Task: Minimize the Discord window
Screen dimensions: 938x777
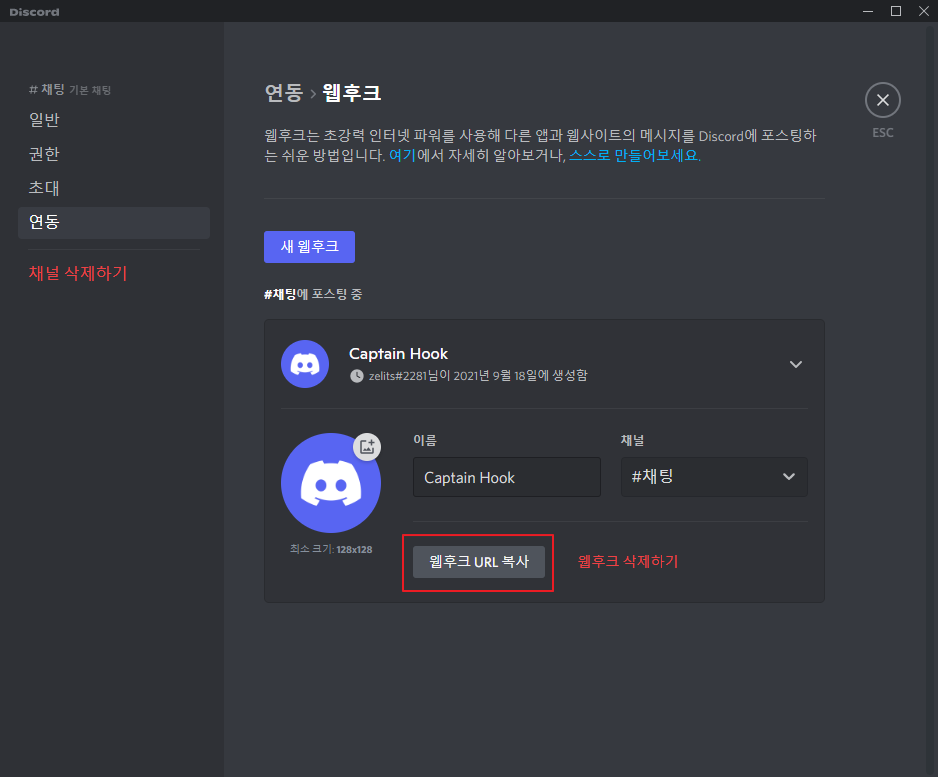Action: click(x=868, y=11)
